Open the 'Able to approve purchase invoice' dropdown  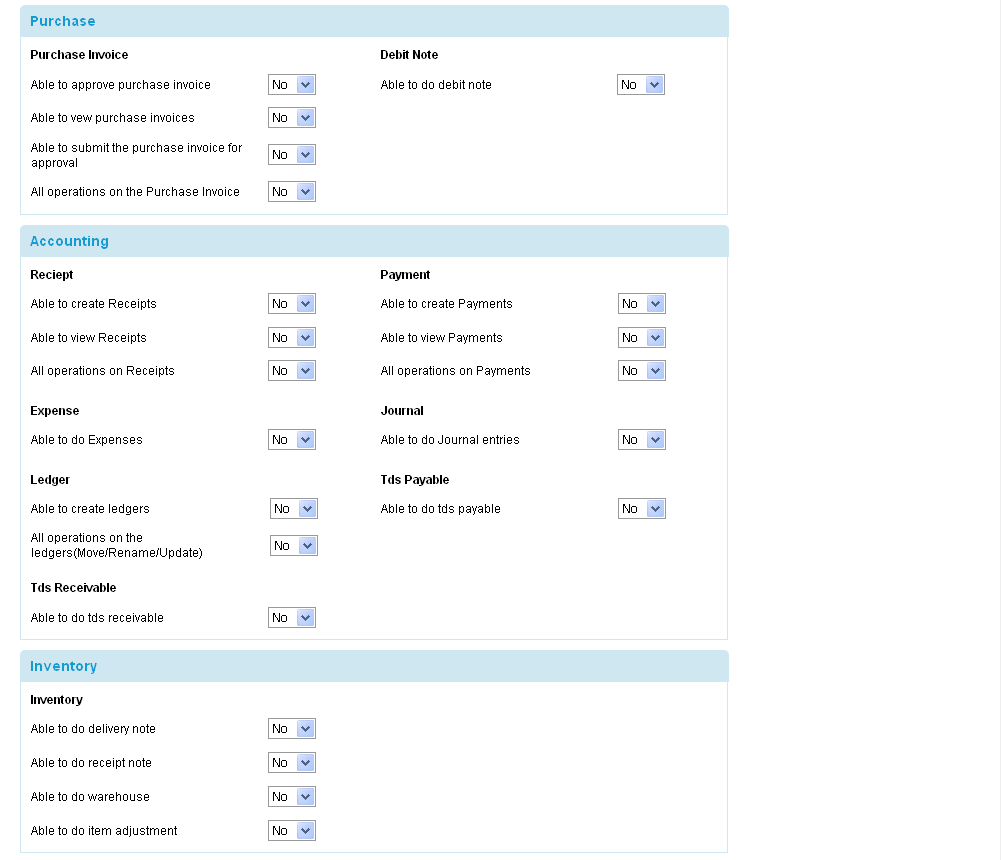[x=291, y=84]
